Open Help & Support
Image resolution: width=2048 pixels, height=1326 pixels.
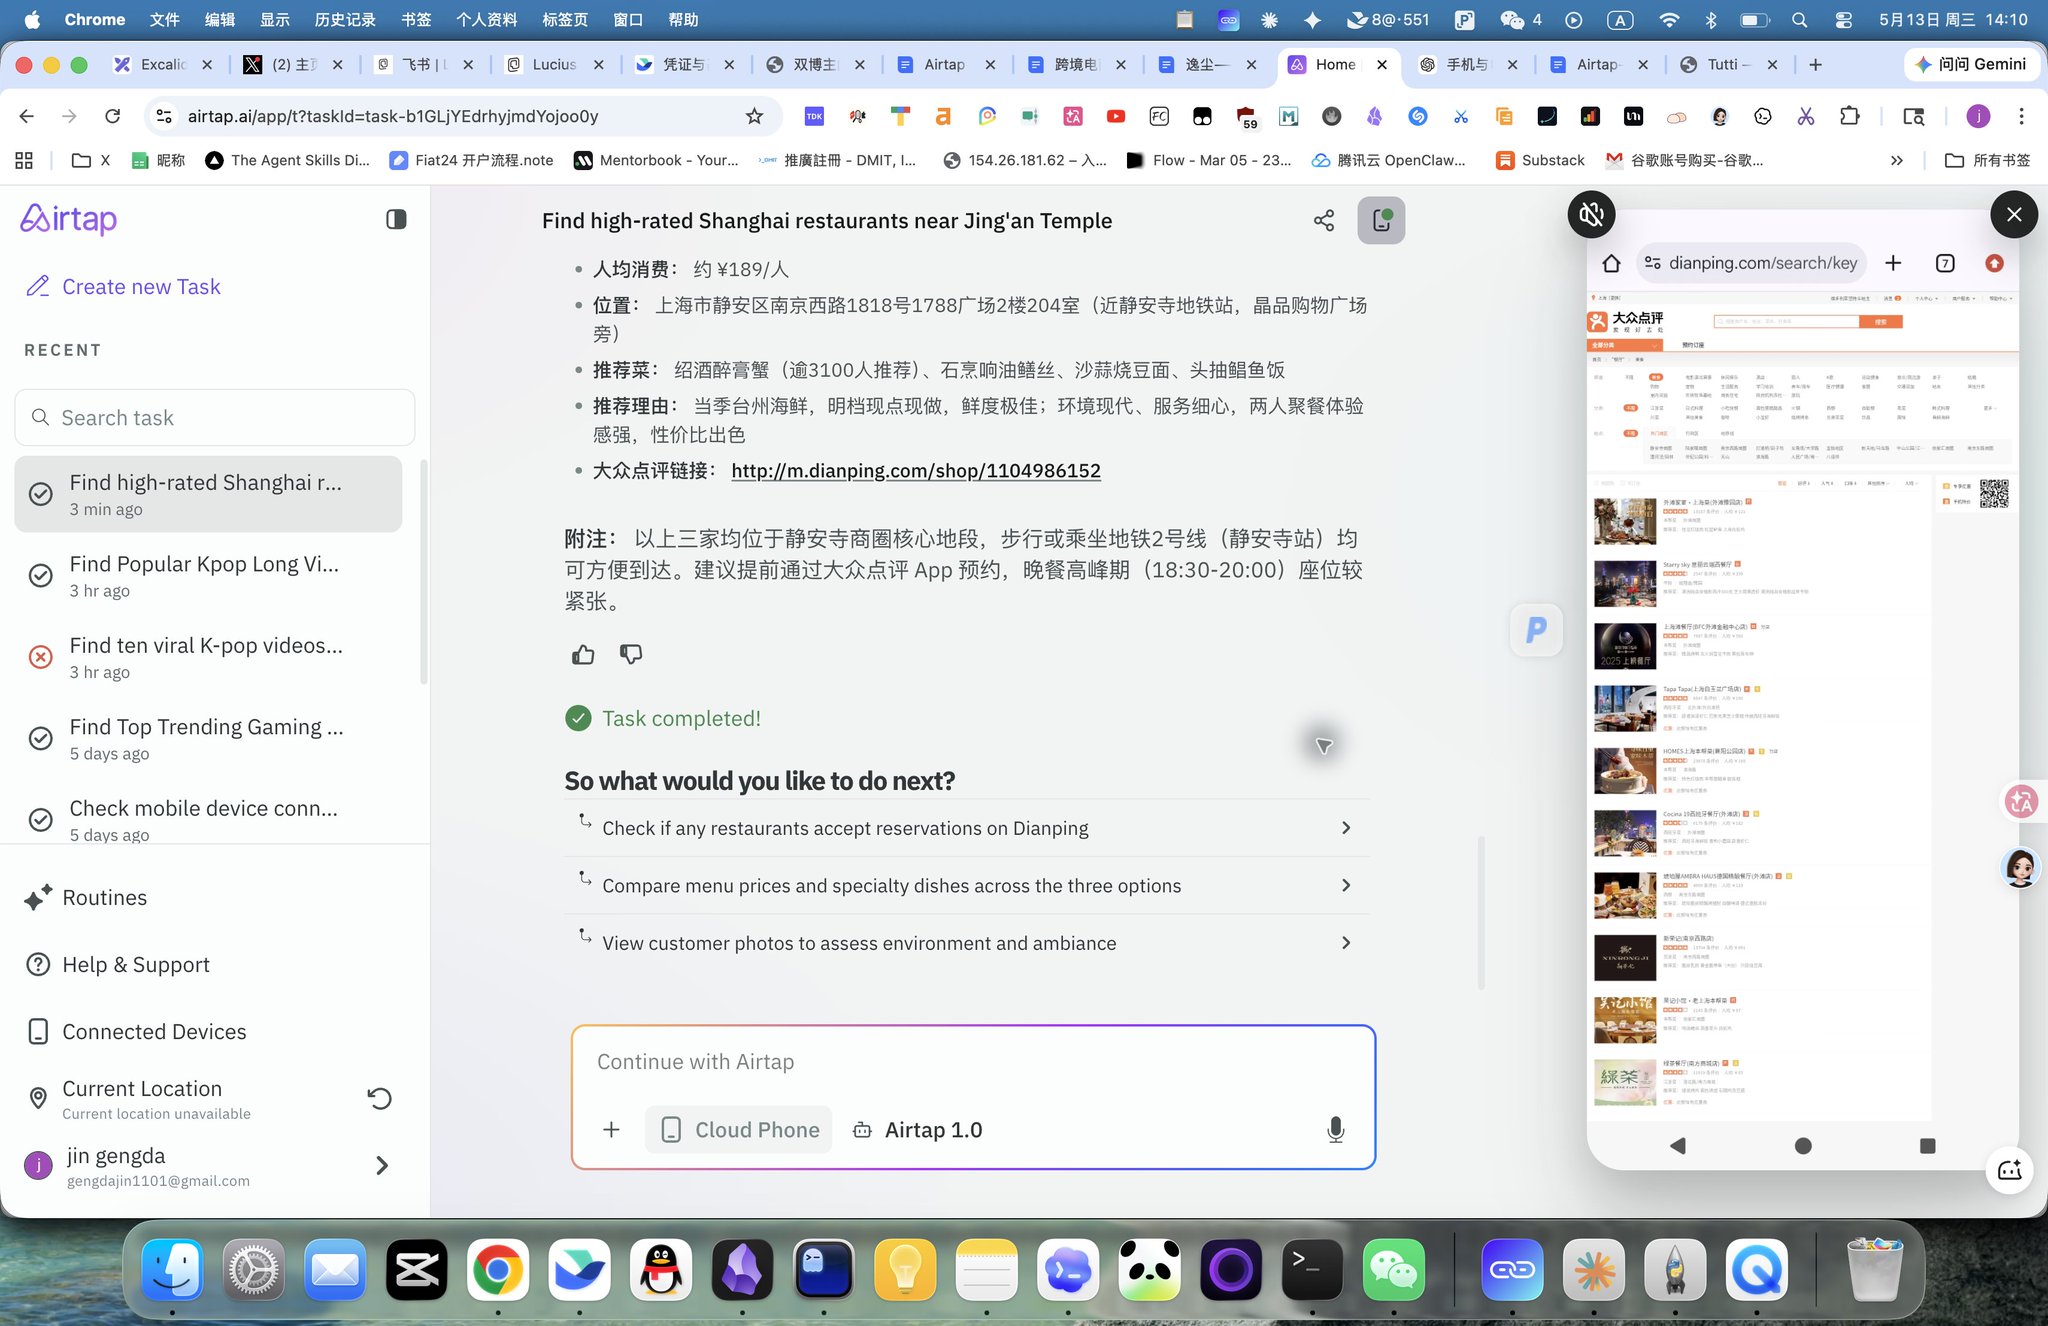click(117, 965)
